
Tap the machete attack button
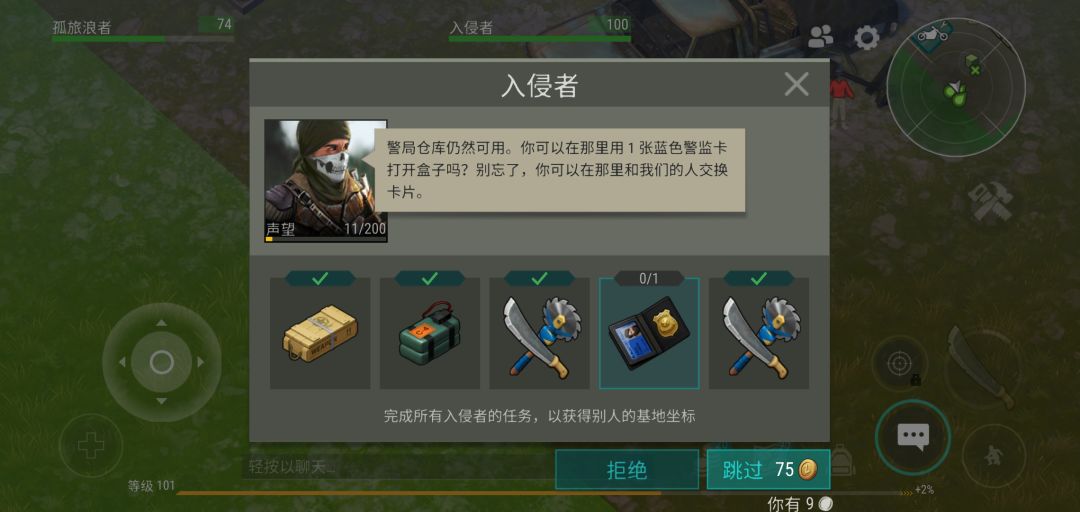tap(980, 365)
